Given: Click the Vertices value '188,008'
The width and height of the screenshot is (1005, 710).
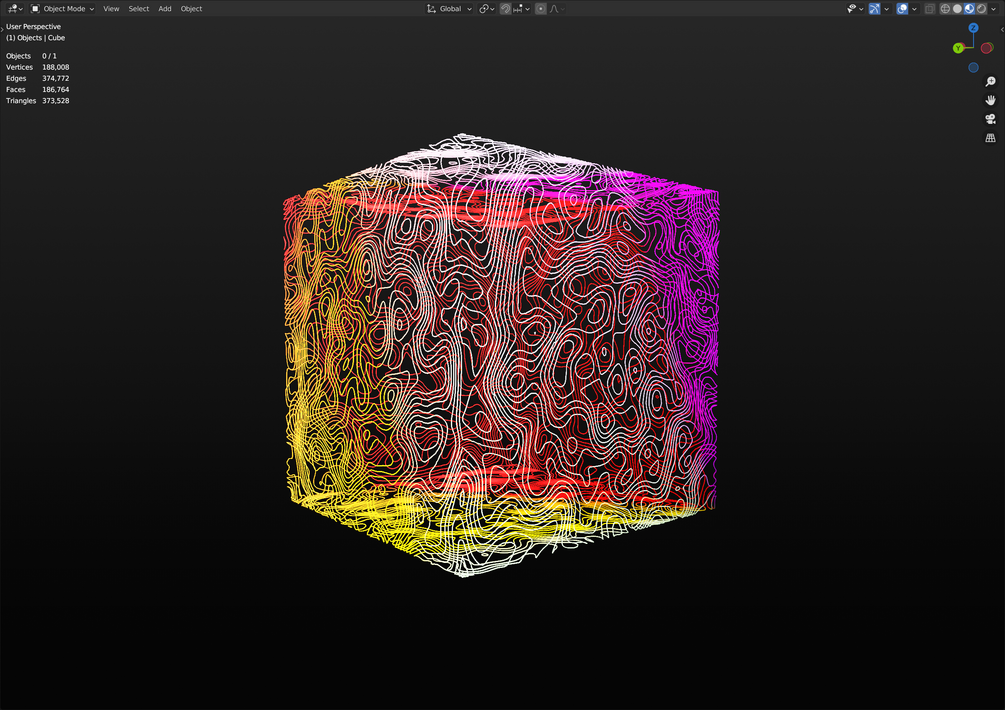Looking at the screenshot, I should click(x=56, y=67).
